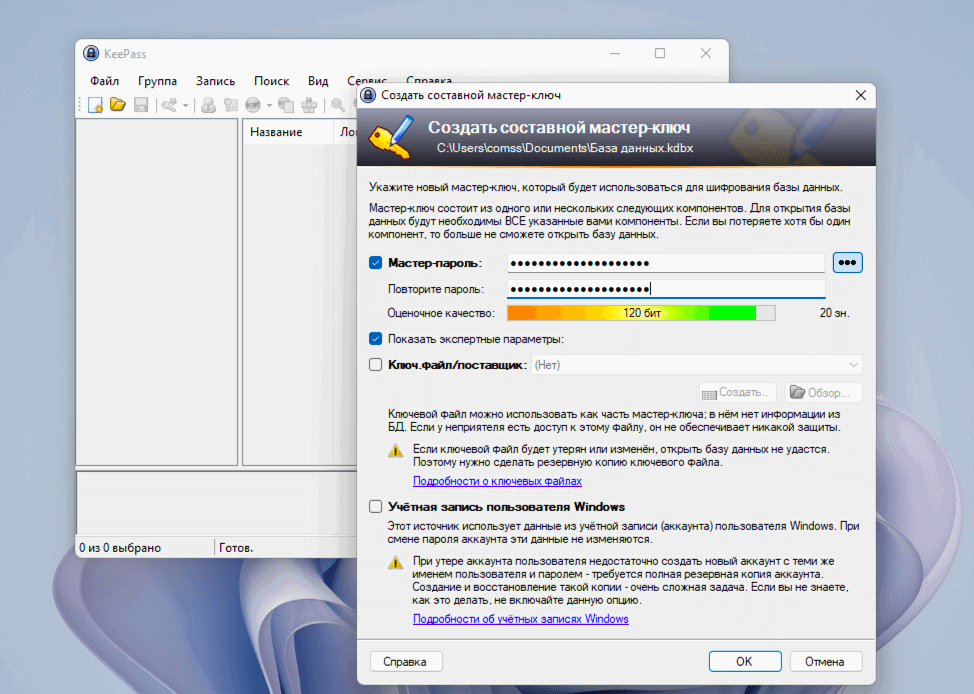Click into the Мастер-пароль input field
Viewport: 974px width, 694px height.
(666, 263)
